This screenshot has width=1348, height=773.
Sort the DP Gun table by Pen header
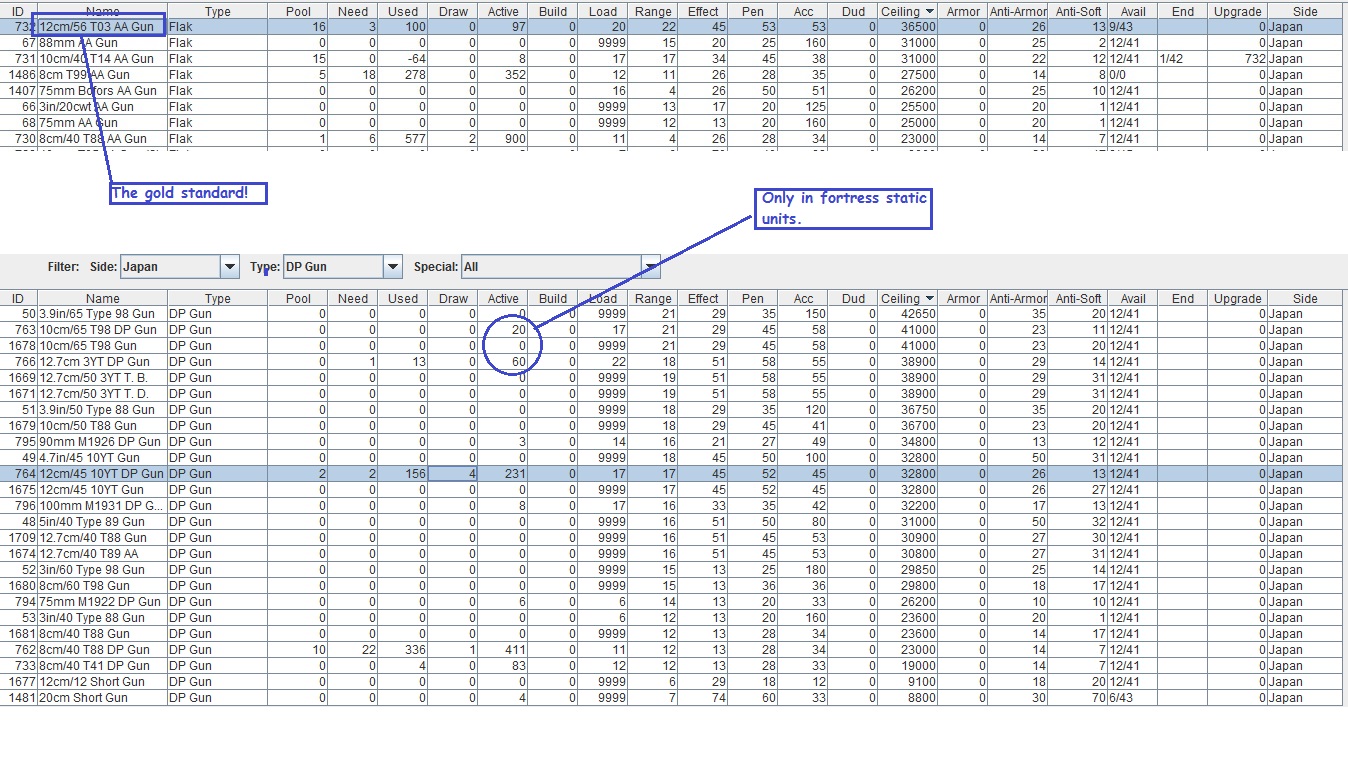click(753, 298)
